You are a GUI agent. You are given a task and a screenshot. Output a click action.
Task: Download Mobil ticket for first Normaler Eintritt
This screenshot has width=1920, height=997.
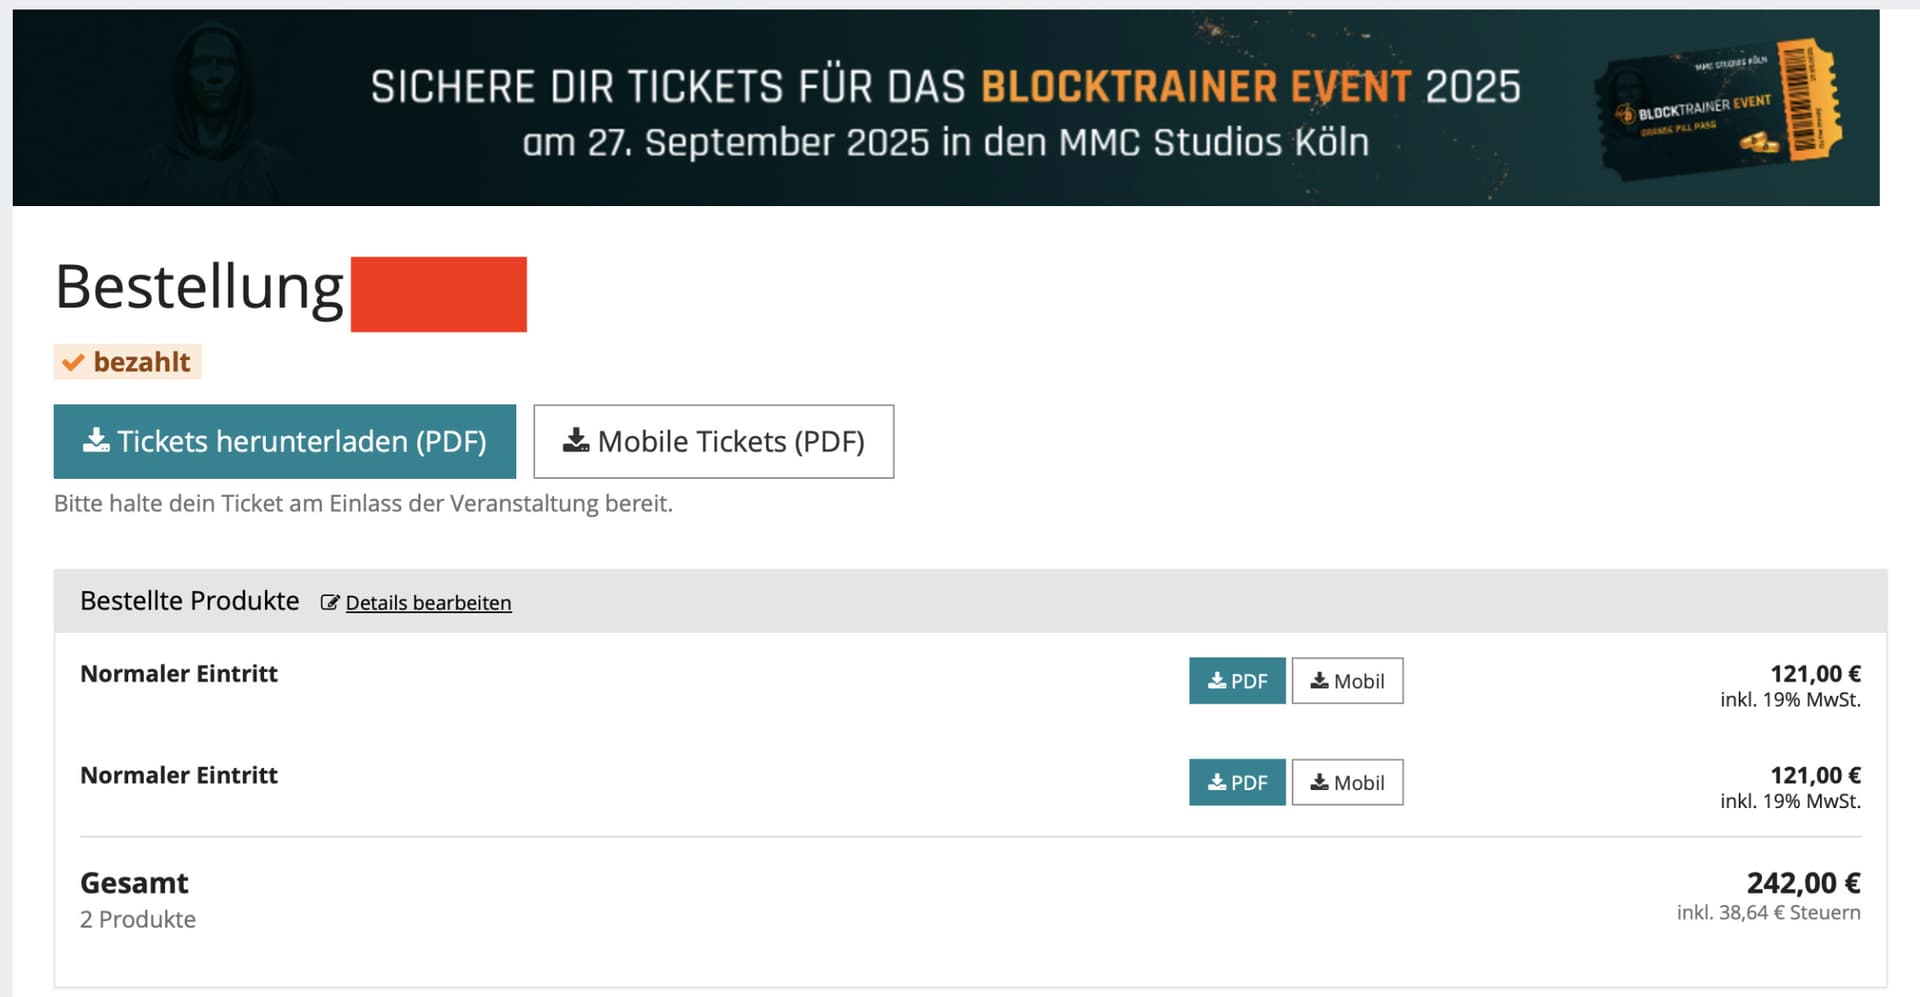pos(1347,681)
